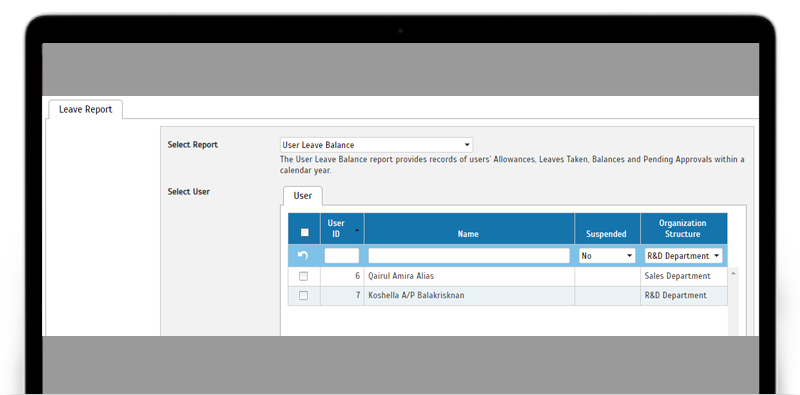Click the Name filter input field

click(469, 256)
